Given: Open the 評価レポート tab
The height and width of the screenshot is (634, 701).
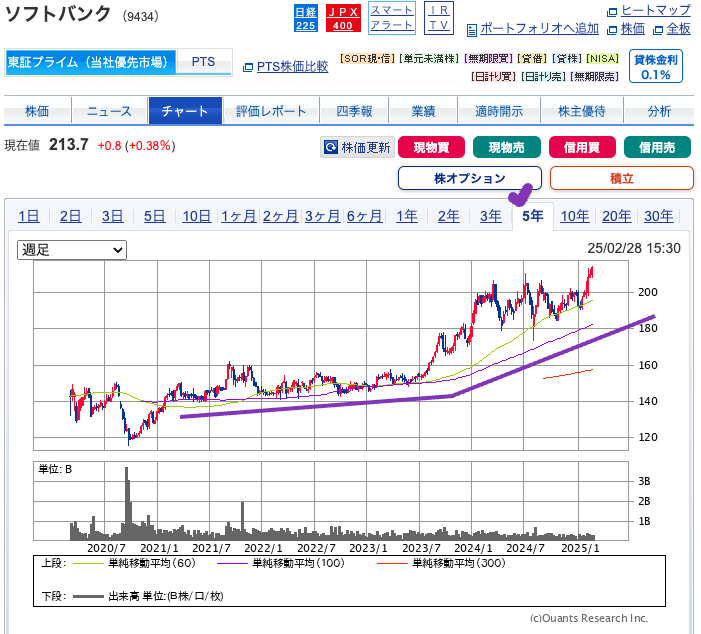Looking at the screenshot, I should tap(271, 110).
